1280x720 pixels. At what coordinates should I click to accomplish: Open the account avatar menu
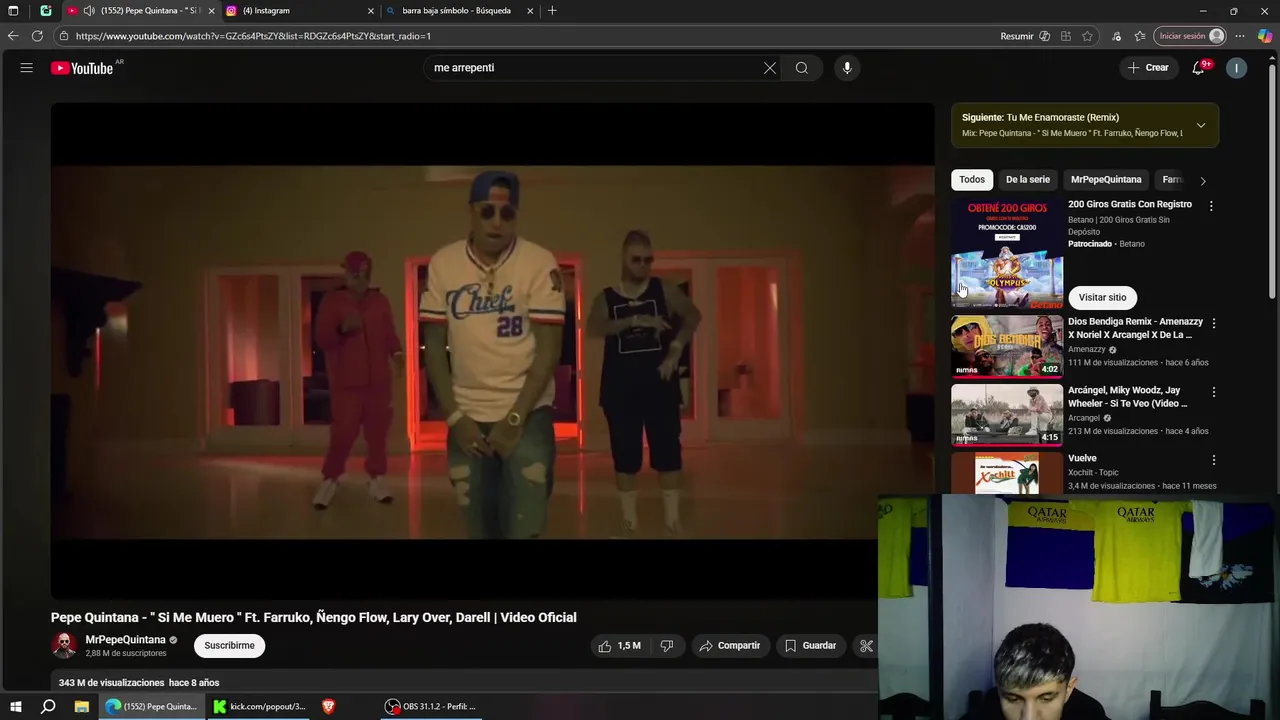[1237, 68]
